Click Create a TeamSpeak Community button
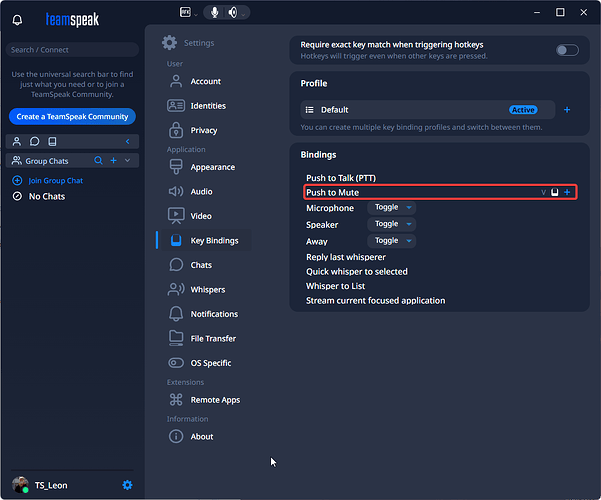This screenshot has height=500, width=601. 72,117
